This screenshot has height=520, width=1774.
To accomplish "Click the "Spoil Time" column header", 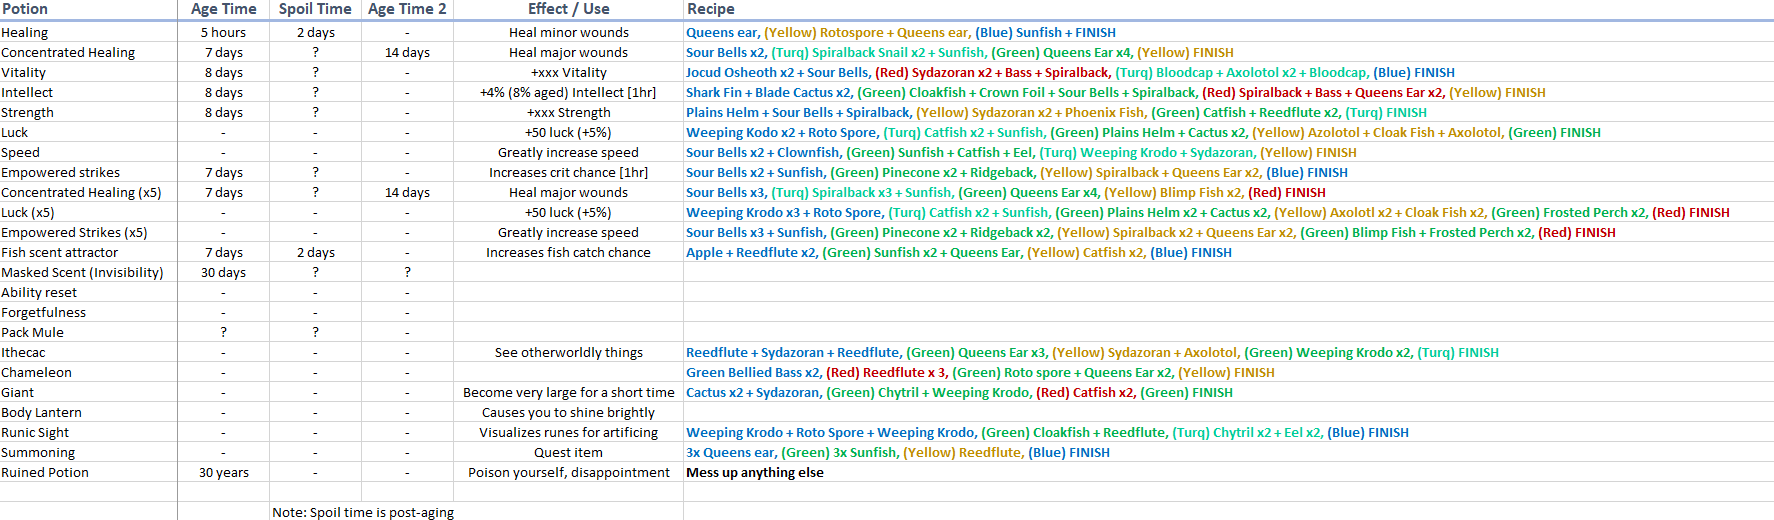I will click(315, 9).
